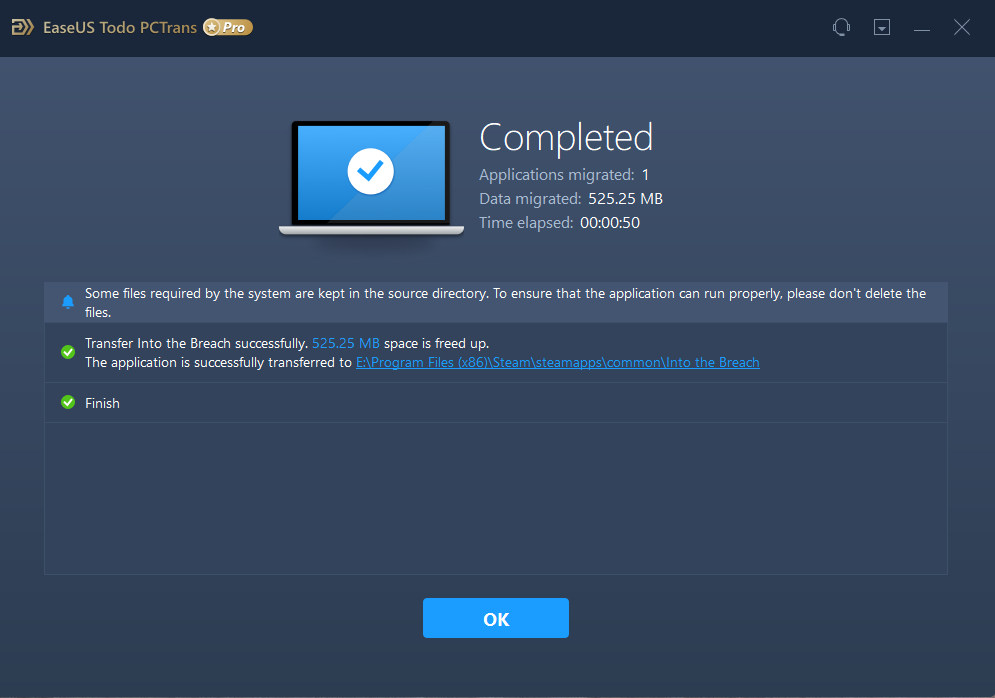Screen dimensions: 995x698
Task: Open the support headset icon
Action: point(841,27)
